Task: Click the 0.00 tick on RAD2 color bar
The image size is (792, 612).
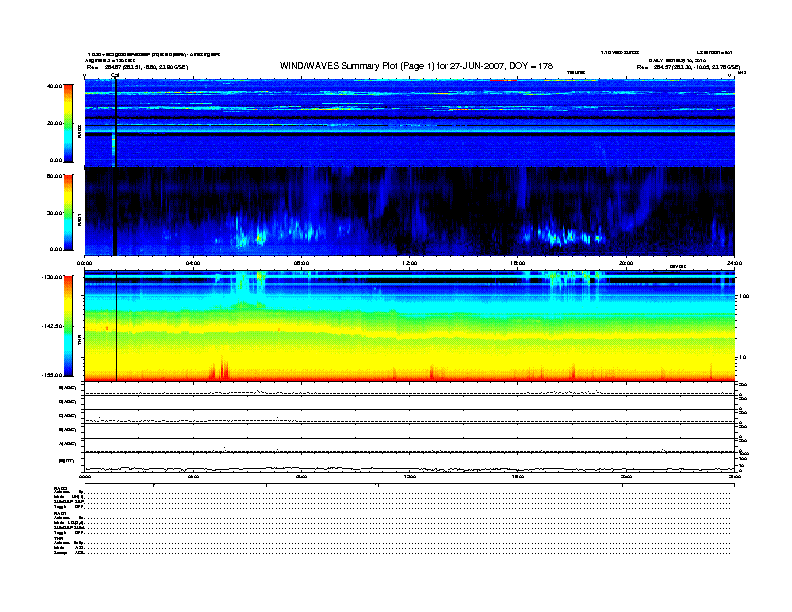Action: click(56, 160)
